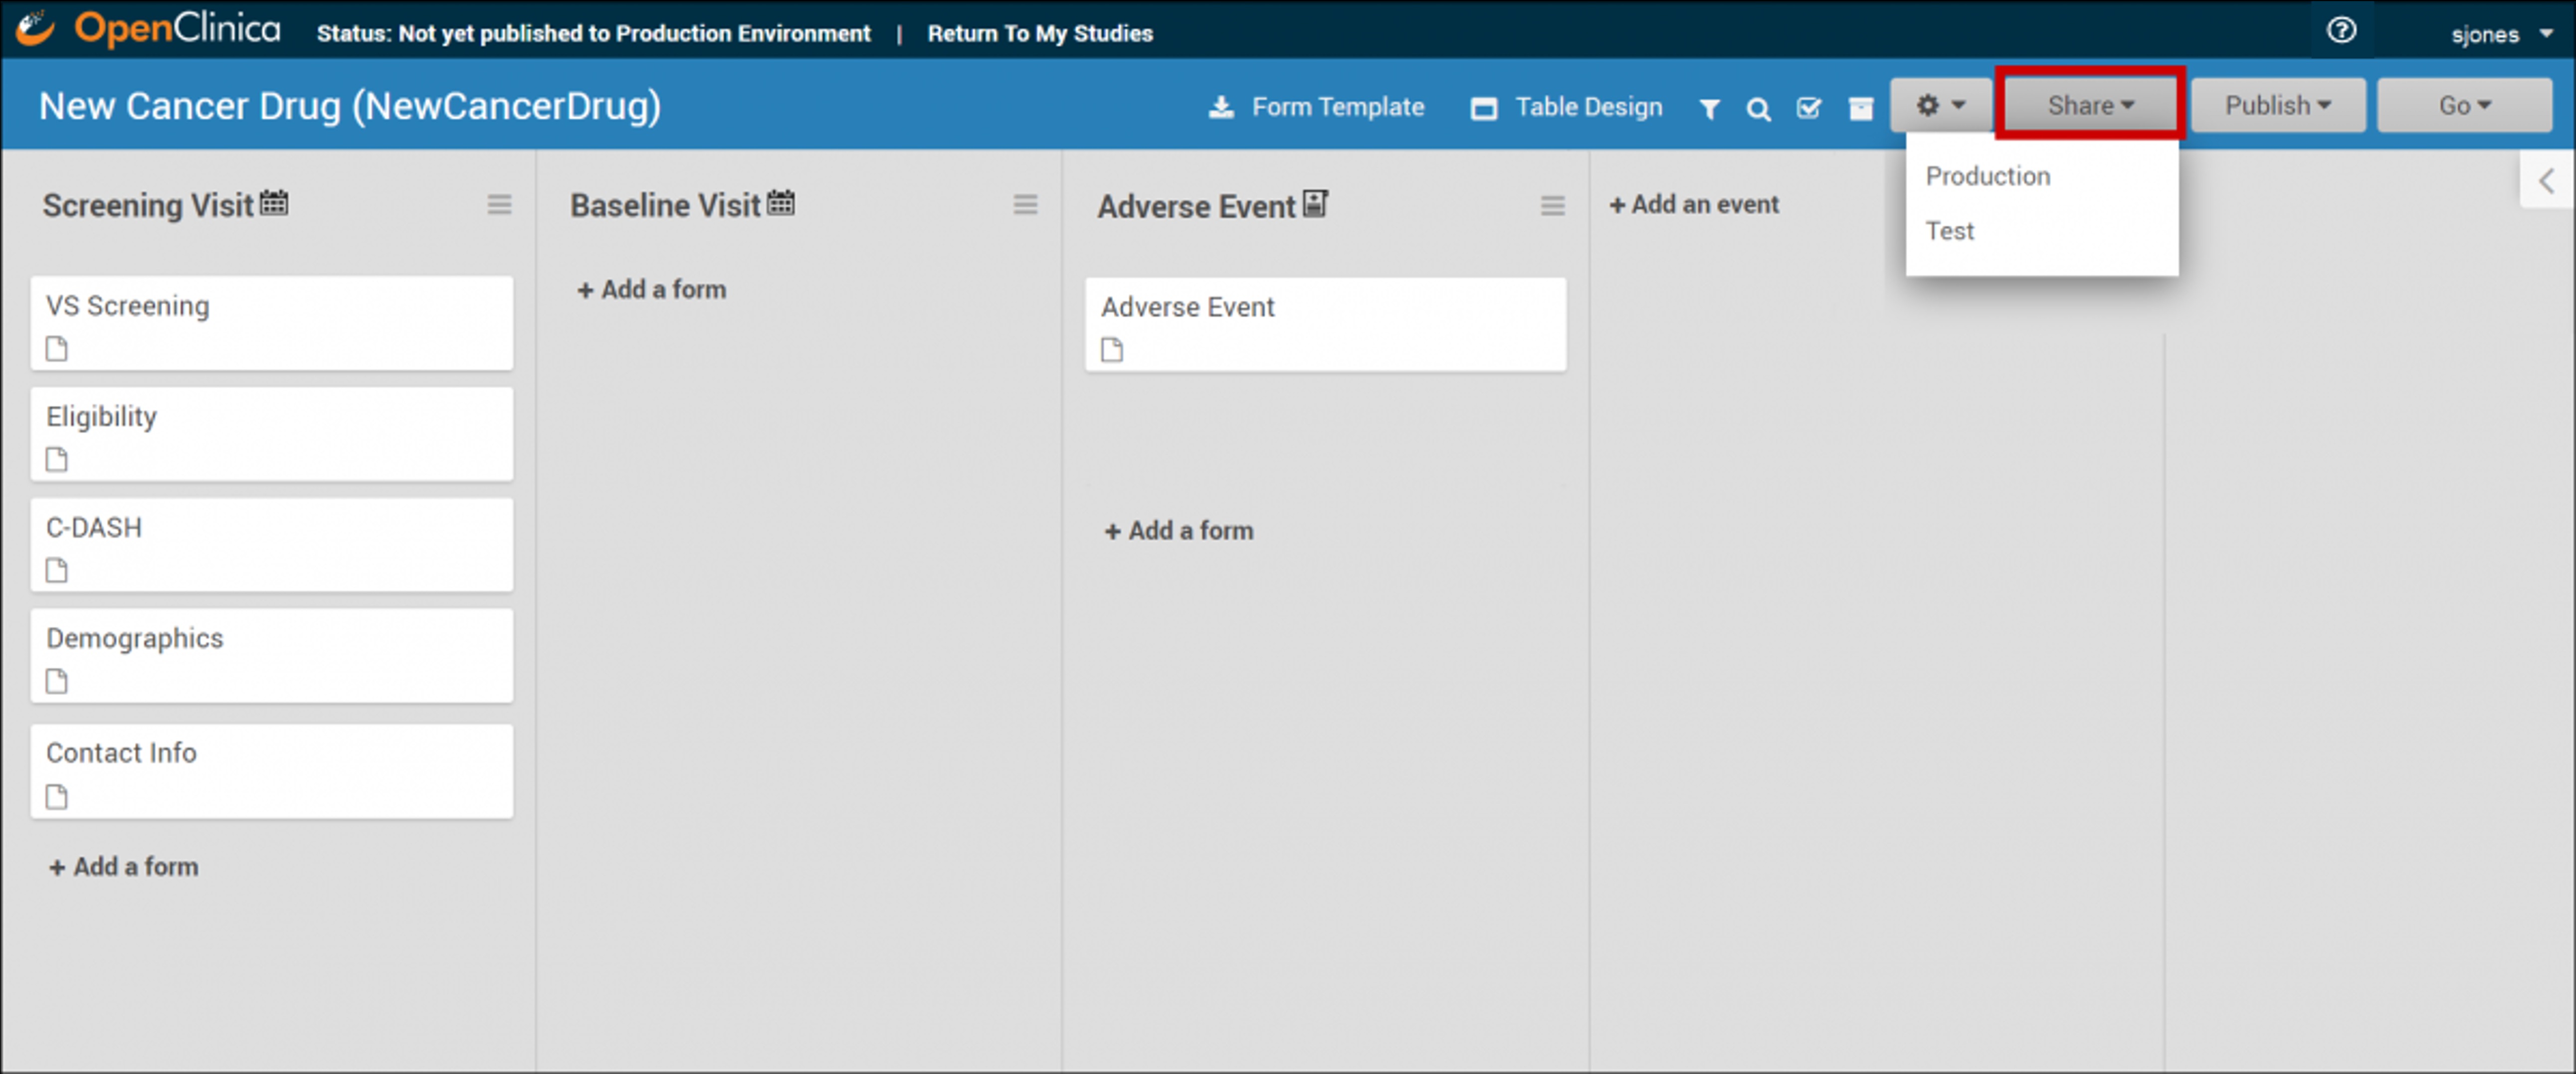Select Production from Share menu

pos(1987,176)
